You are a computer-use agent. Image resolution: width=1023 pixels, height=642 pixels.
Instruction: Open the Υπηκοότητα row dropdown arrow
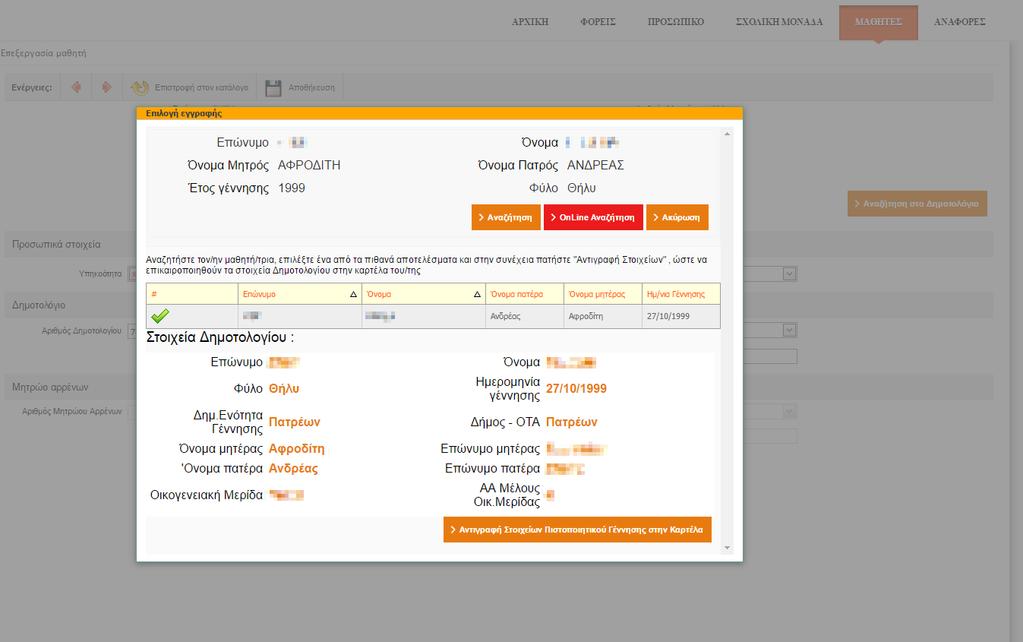pos(789,273)
